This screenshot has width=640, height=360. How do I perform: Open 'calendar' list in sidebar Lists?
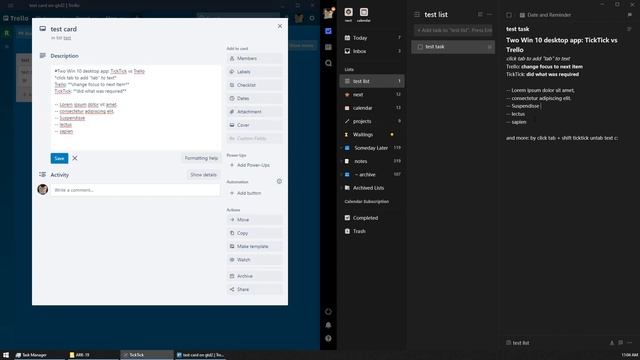[372, 108]
